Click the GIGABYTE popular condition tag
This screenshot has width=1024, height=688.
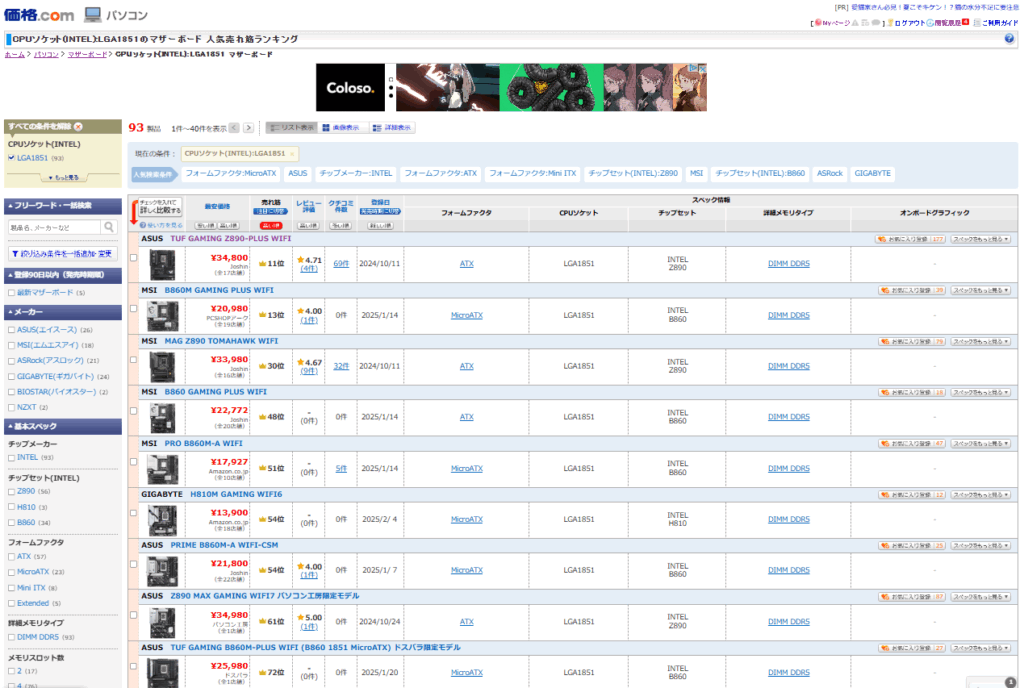872,174
